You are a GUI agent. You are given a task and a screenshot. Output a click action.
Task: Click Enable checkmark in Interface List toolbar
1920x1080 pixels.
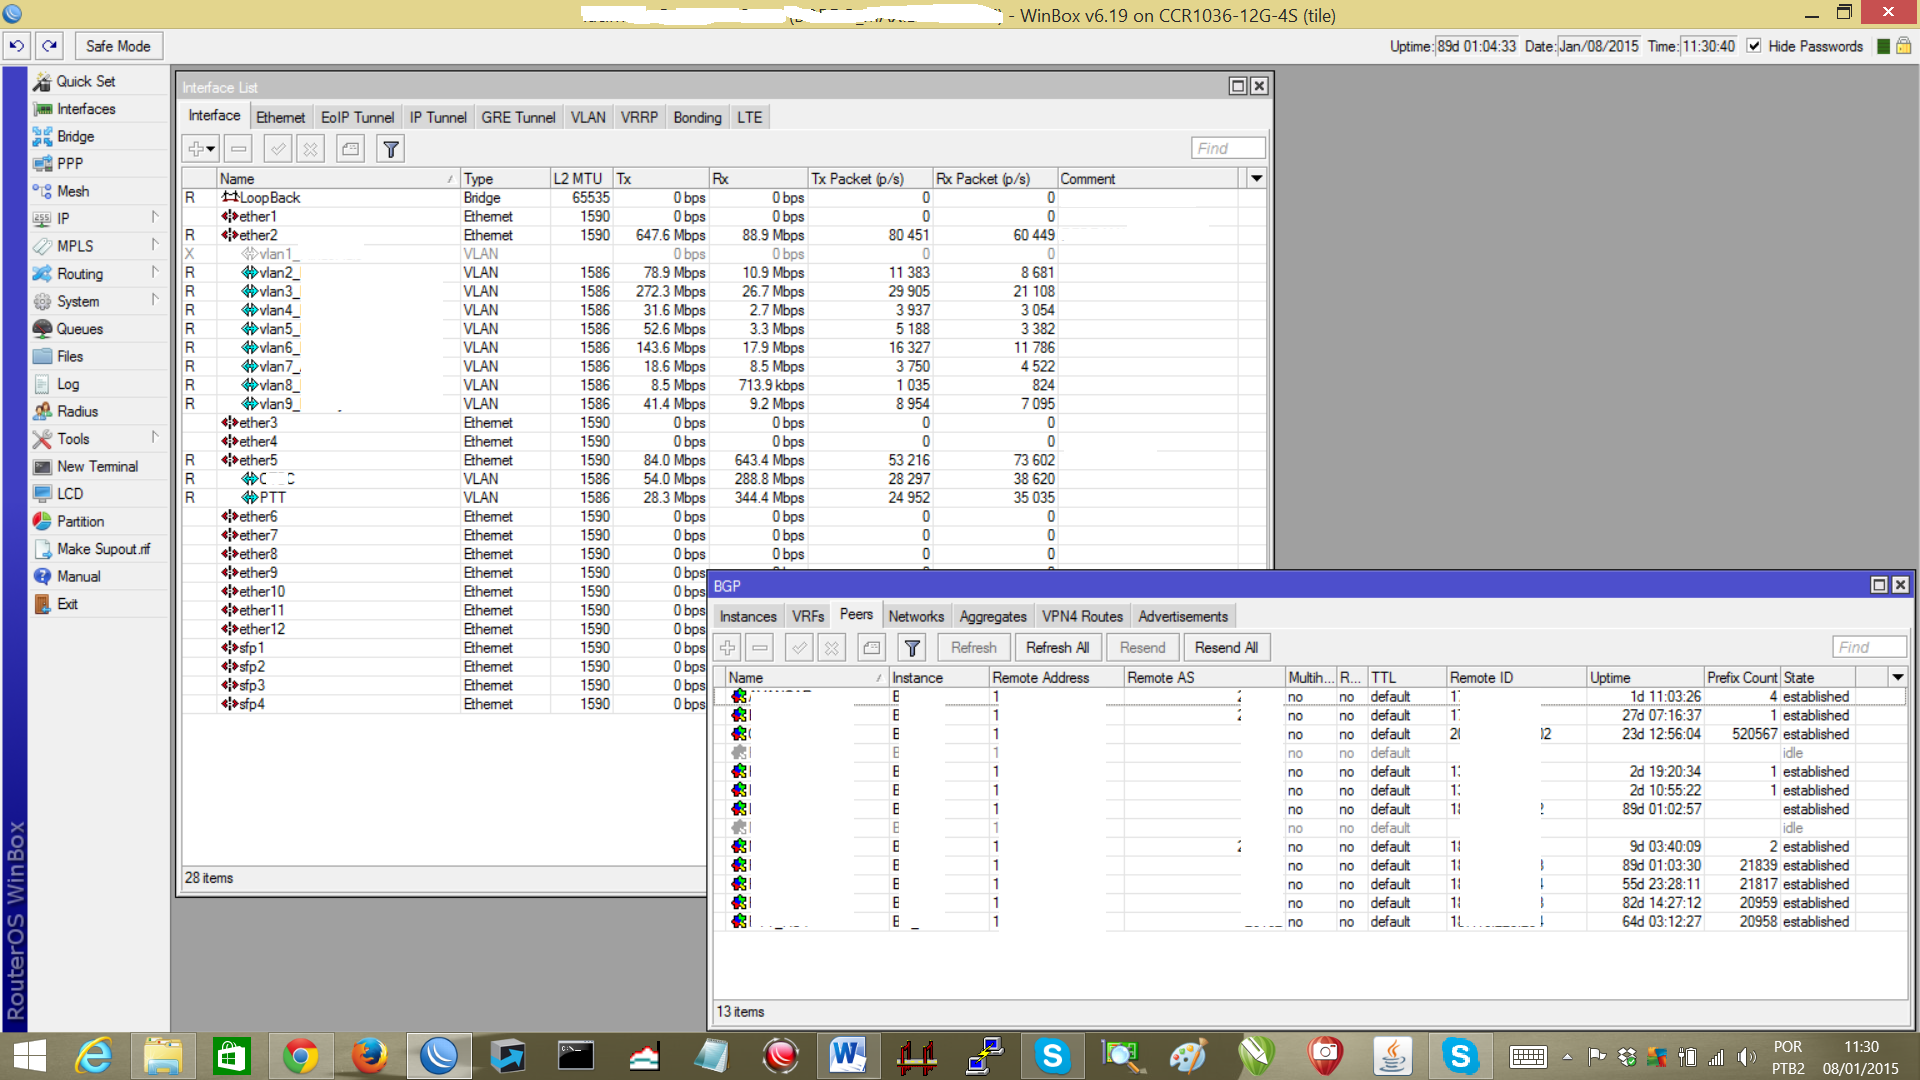[278, 149]
